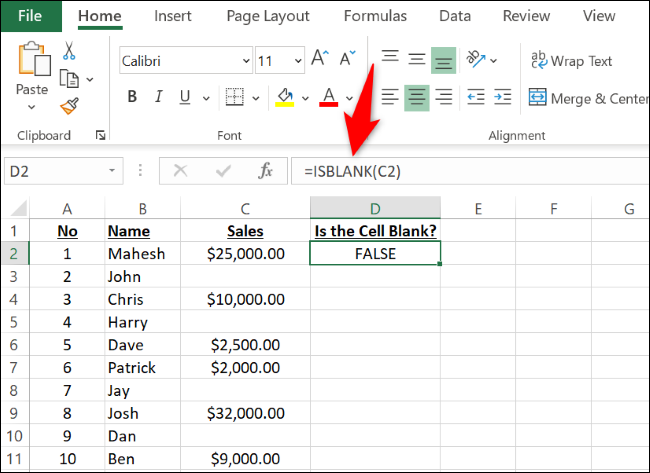Click the Copy icon
Image resolution: width=650 pixels, height=473 pixels.
pyautogui.click(x=70, y=78)
